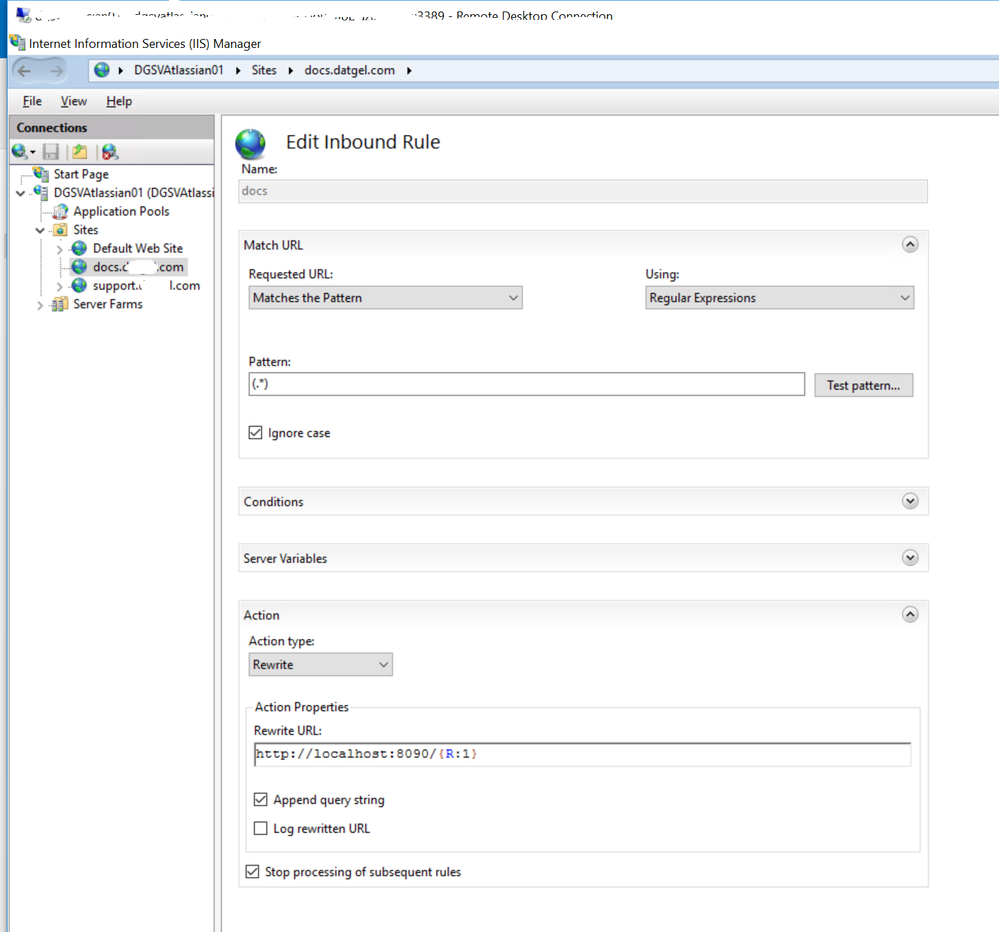
Task: Click DGSVAtlassian01 in the breadcrumb
Action: coord(178,70)
